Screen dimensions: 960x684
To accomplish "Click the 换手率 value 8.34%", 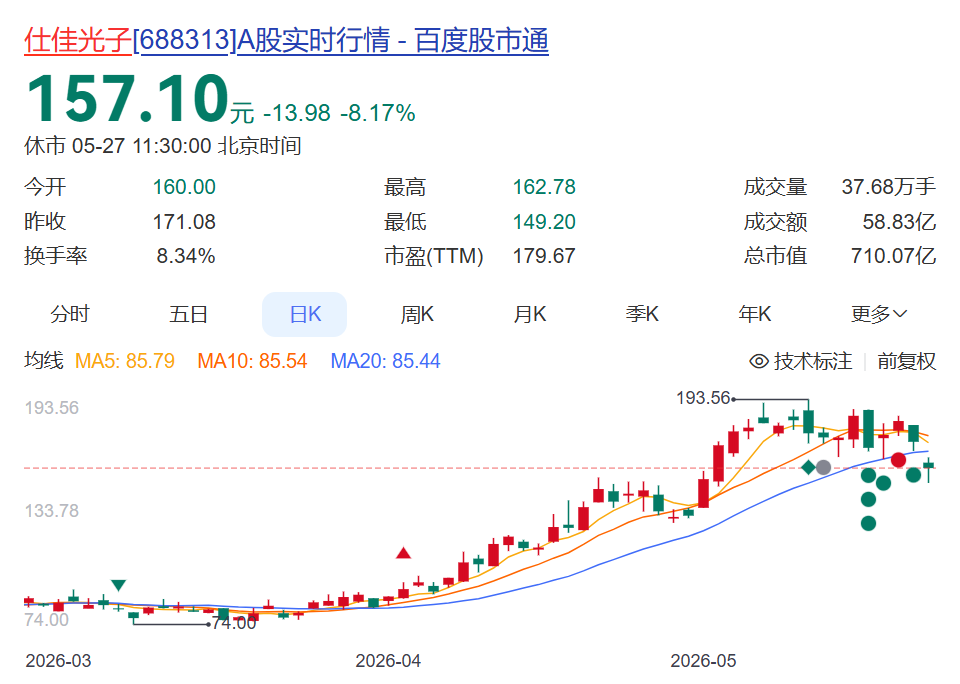I will click(x=186, y=256).
